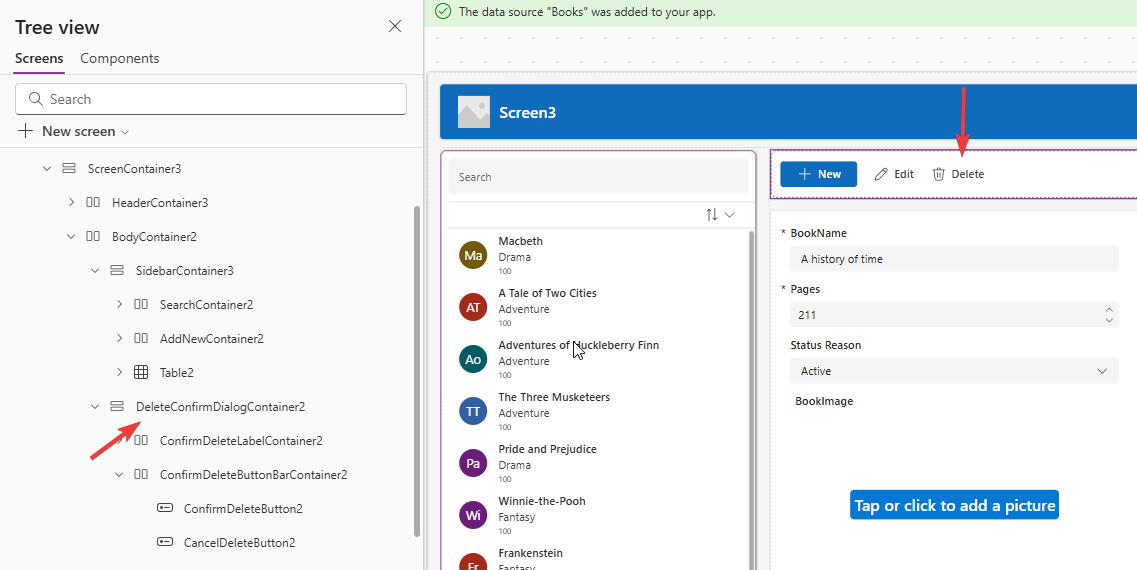Increase the Pages value with stepper
This screenshot has width=1137, height=570.
[x=1108, y=310]
